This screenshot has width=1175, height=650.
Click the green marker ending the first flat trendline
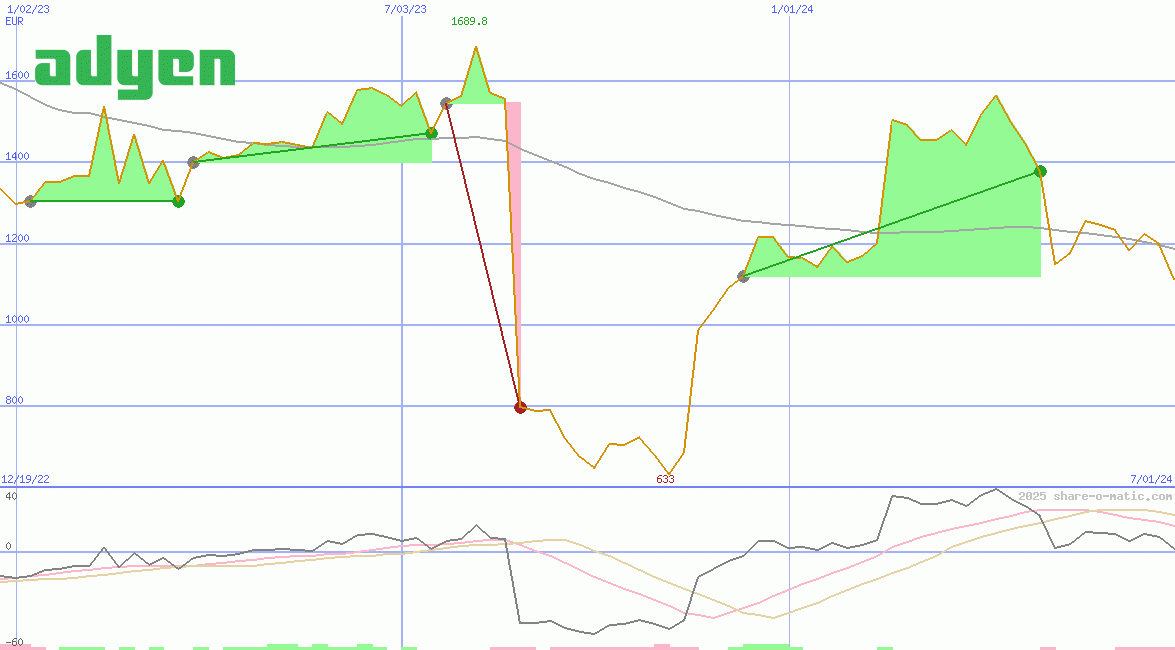(x=178, y=200)
